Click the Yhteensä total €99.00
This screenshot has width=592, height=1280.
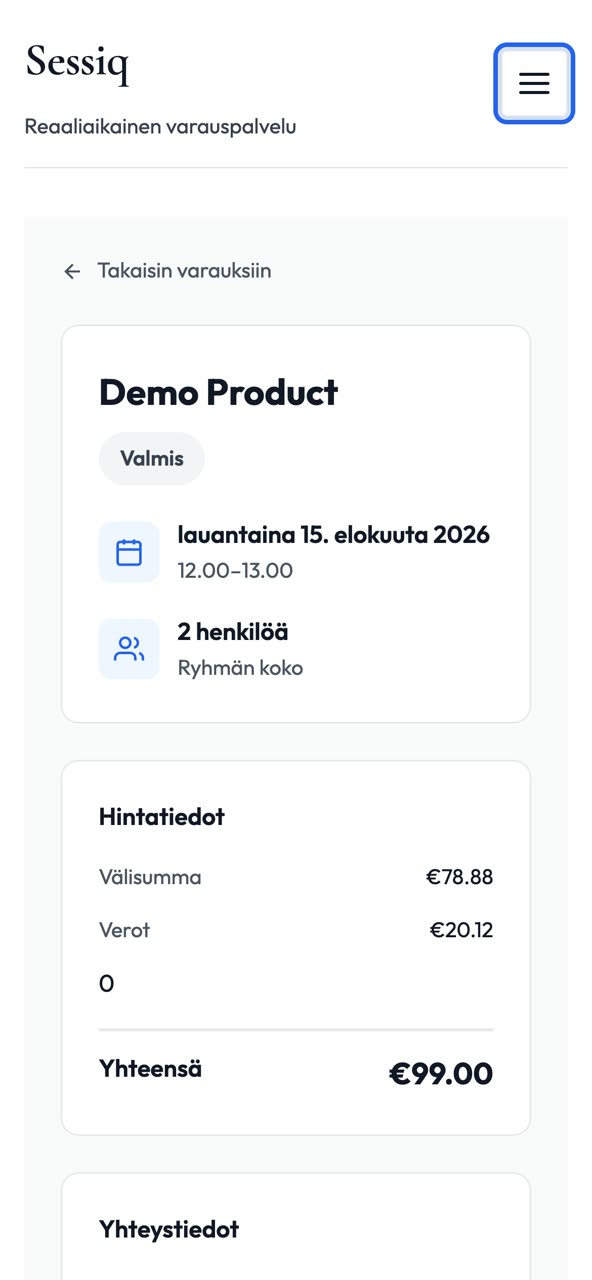(x=441, y=1074)
